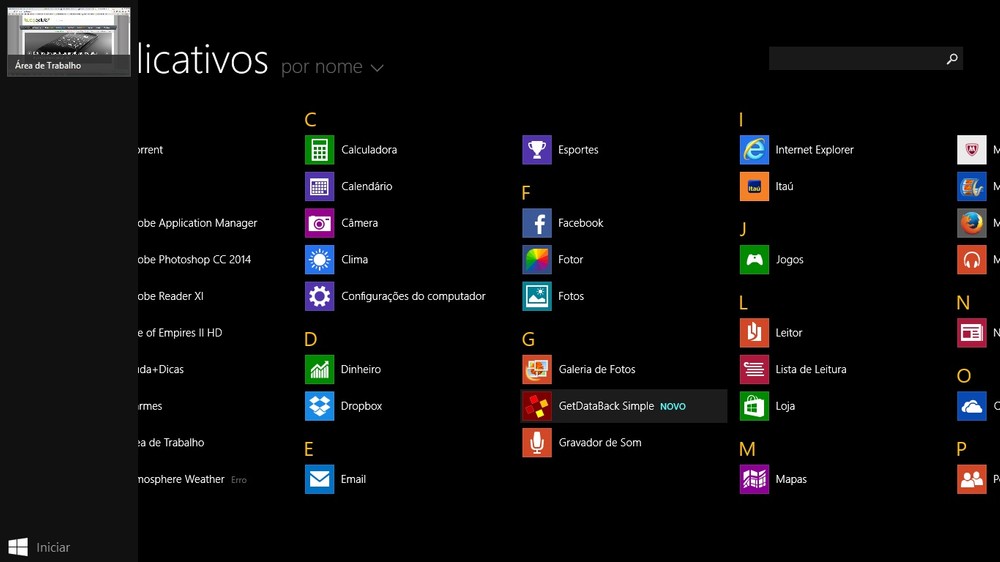1000x562 pixels.
Task: Click the Configurações do computador gear icon
Action: 319,296
